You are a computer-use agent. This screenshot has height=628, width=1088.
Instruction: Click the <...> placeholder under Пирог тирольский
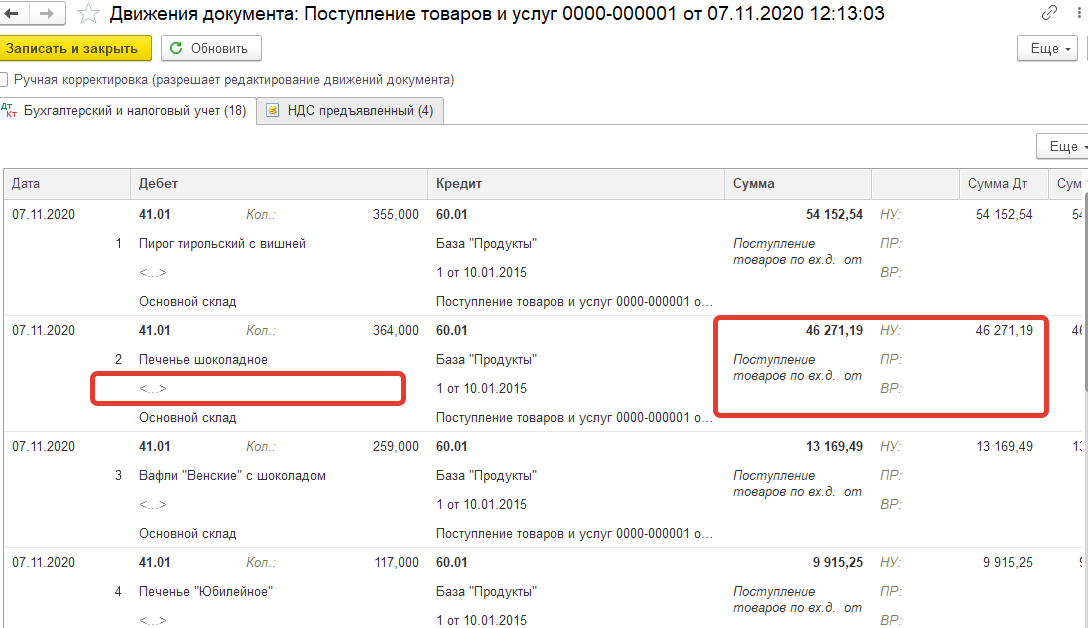pyautogui.click(x=153, y=273)
